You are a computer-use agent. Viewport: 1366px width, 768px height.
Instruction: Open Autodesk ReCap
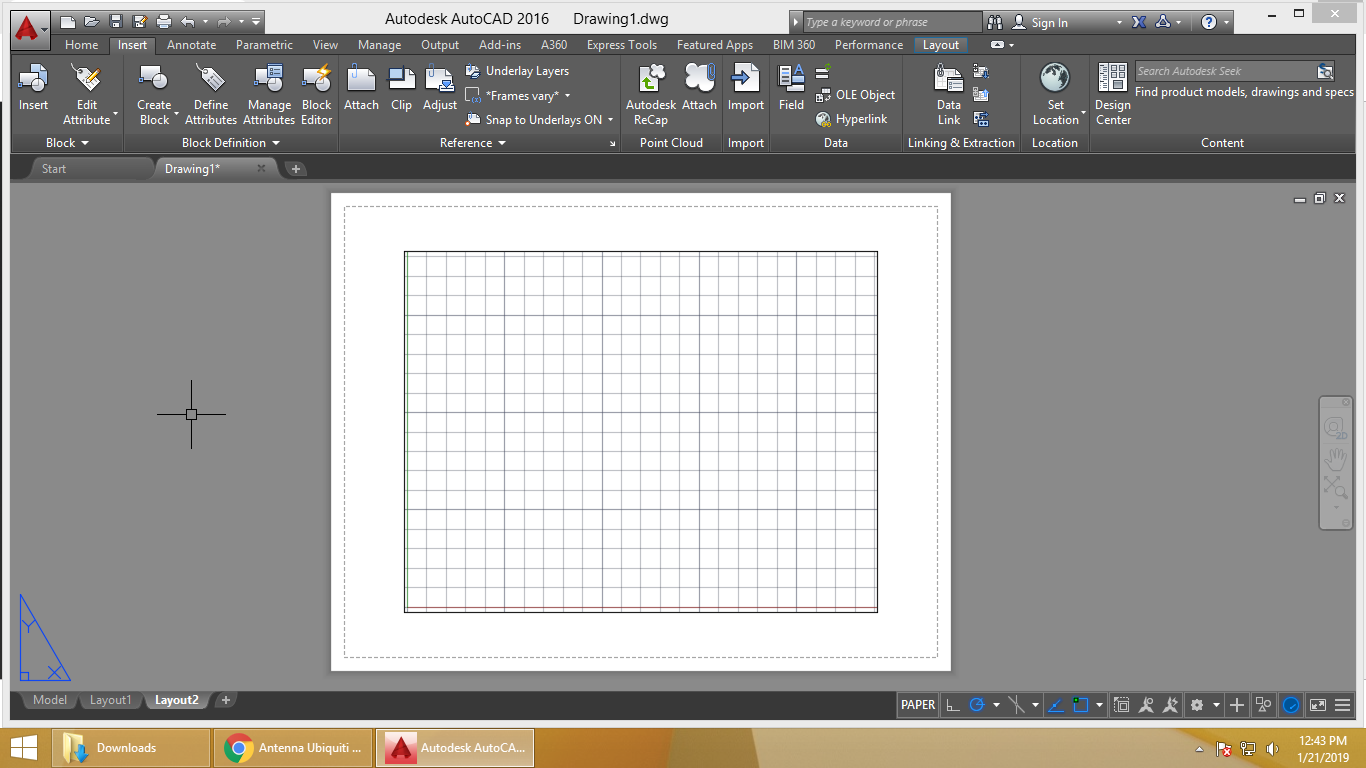pyautogui.click(x=650, y=95)
